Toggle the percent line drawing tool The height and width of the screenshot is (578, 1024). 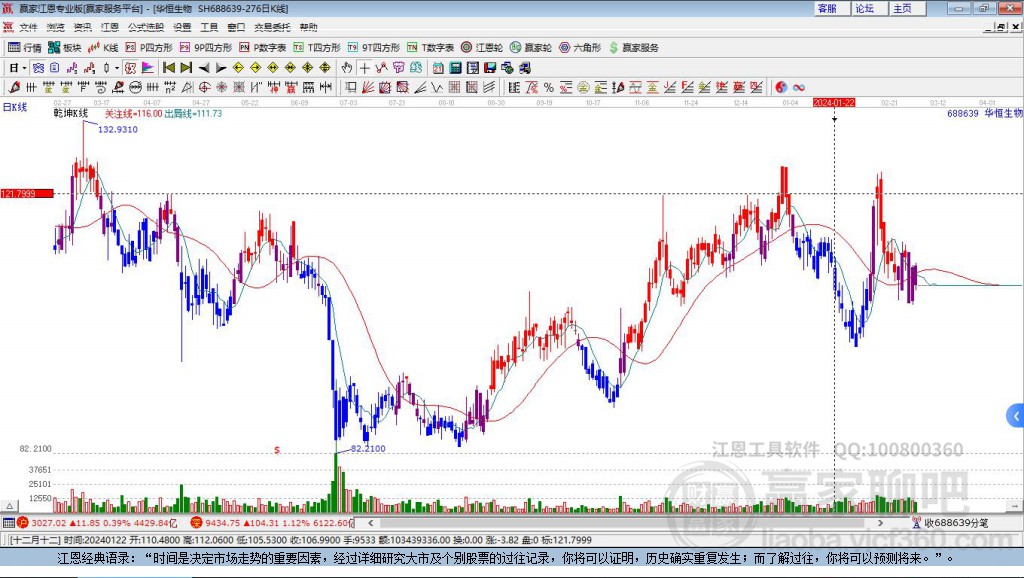point(548,87)
